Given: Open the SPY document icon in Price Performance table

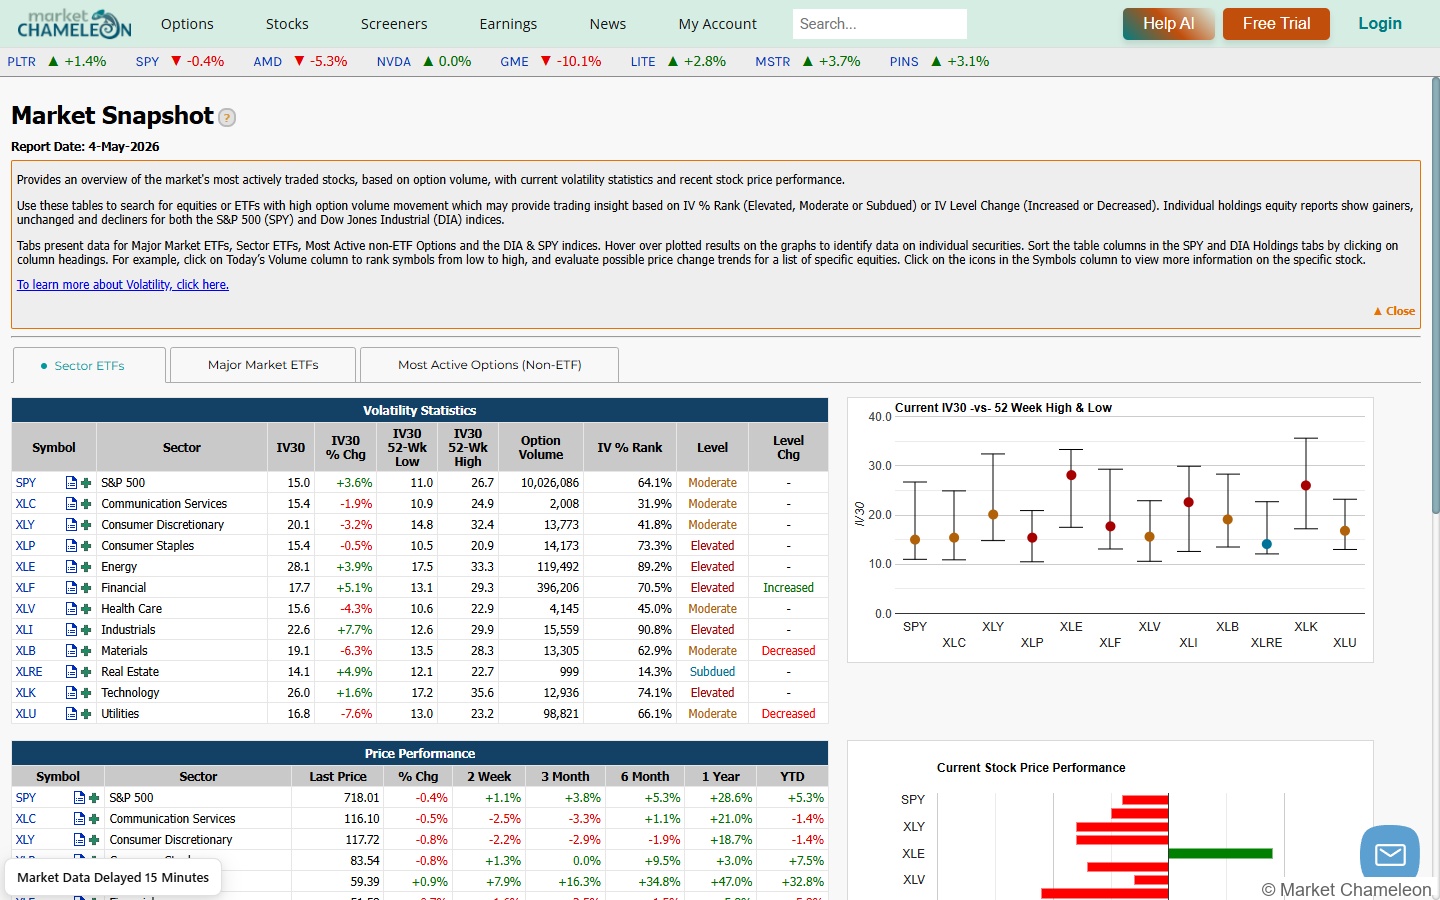Looking at the screenshot, I should tap(79, 798).
